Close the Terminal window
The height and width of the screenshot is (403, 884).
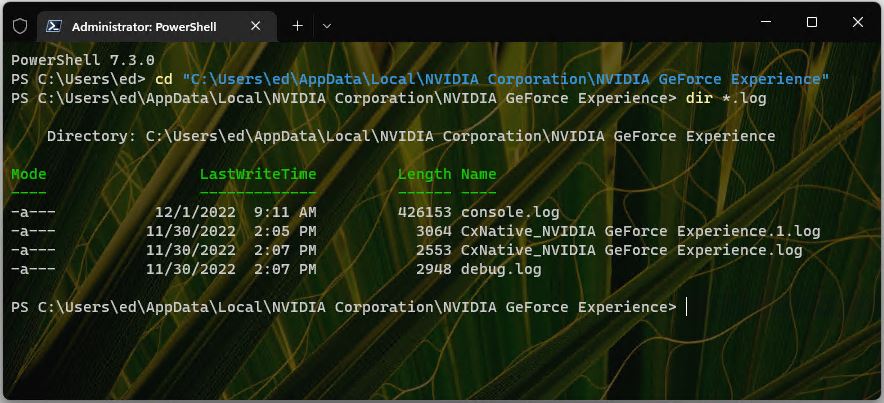tap(858, 22)
